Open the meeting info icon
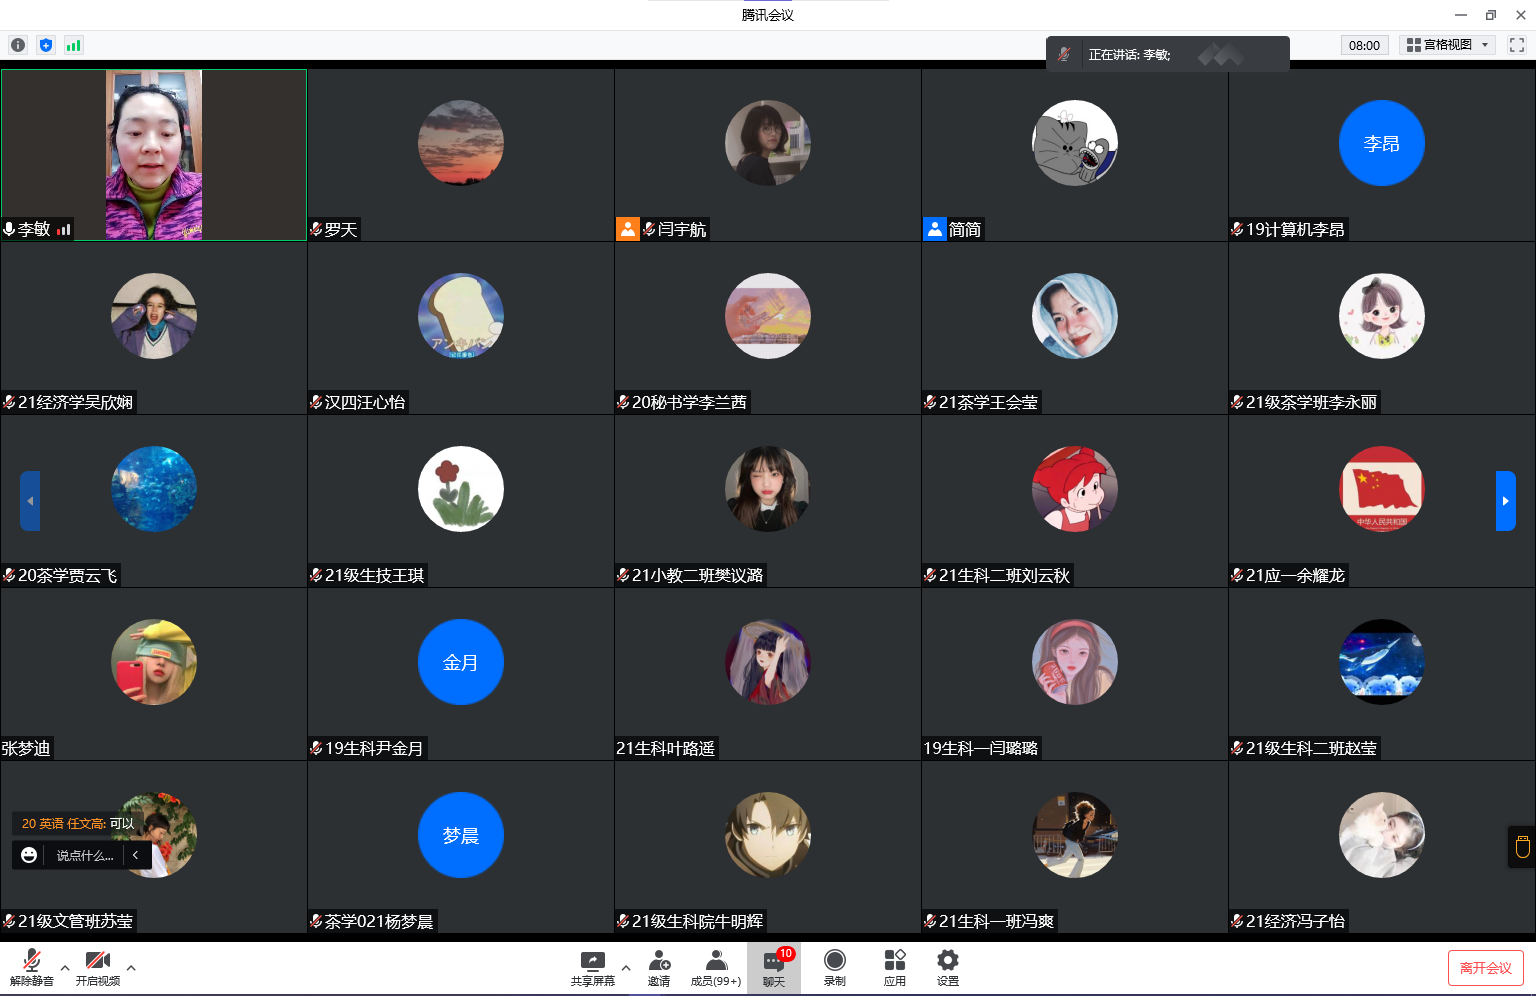 (18, 45)
